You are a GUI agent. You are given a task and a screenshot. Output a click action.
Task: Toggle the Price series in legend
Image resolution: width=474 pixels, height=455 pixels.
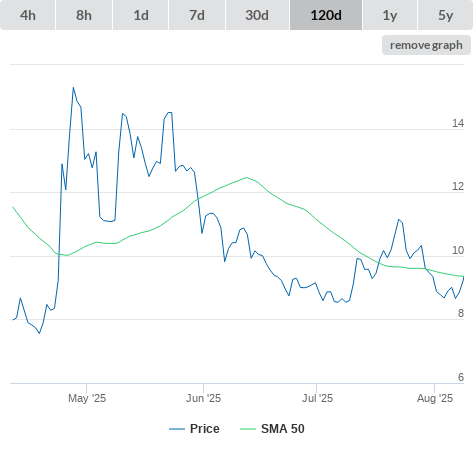(x=205, y=429)
